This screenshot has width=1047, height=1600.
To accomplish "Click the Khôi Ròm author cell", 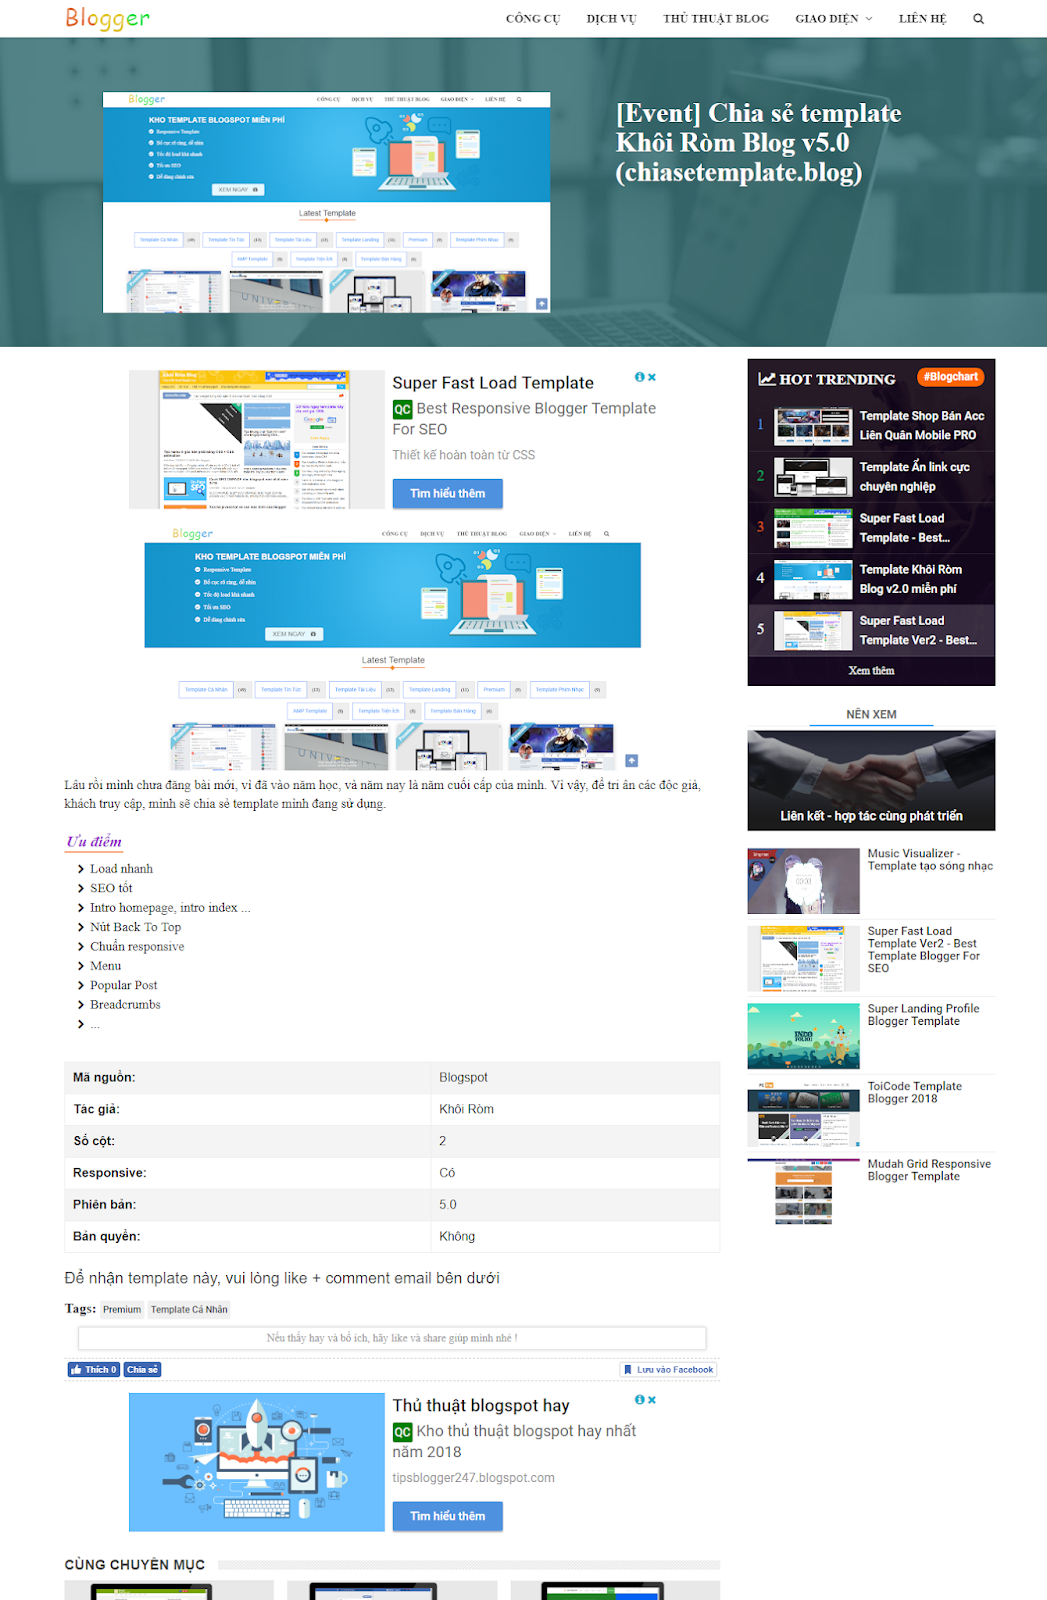I will tap(575, 1109).
